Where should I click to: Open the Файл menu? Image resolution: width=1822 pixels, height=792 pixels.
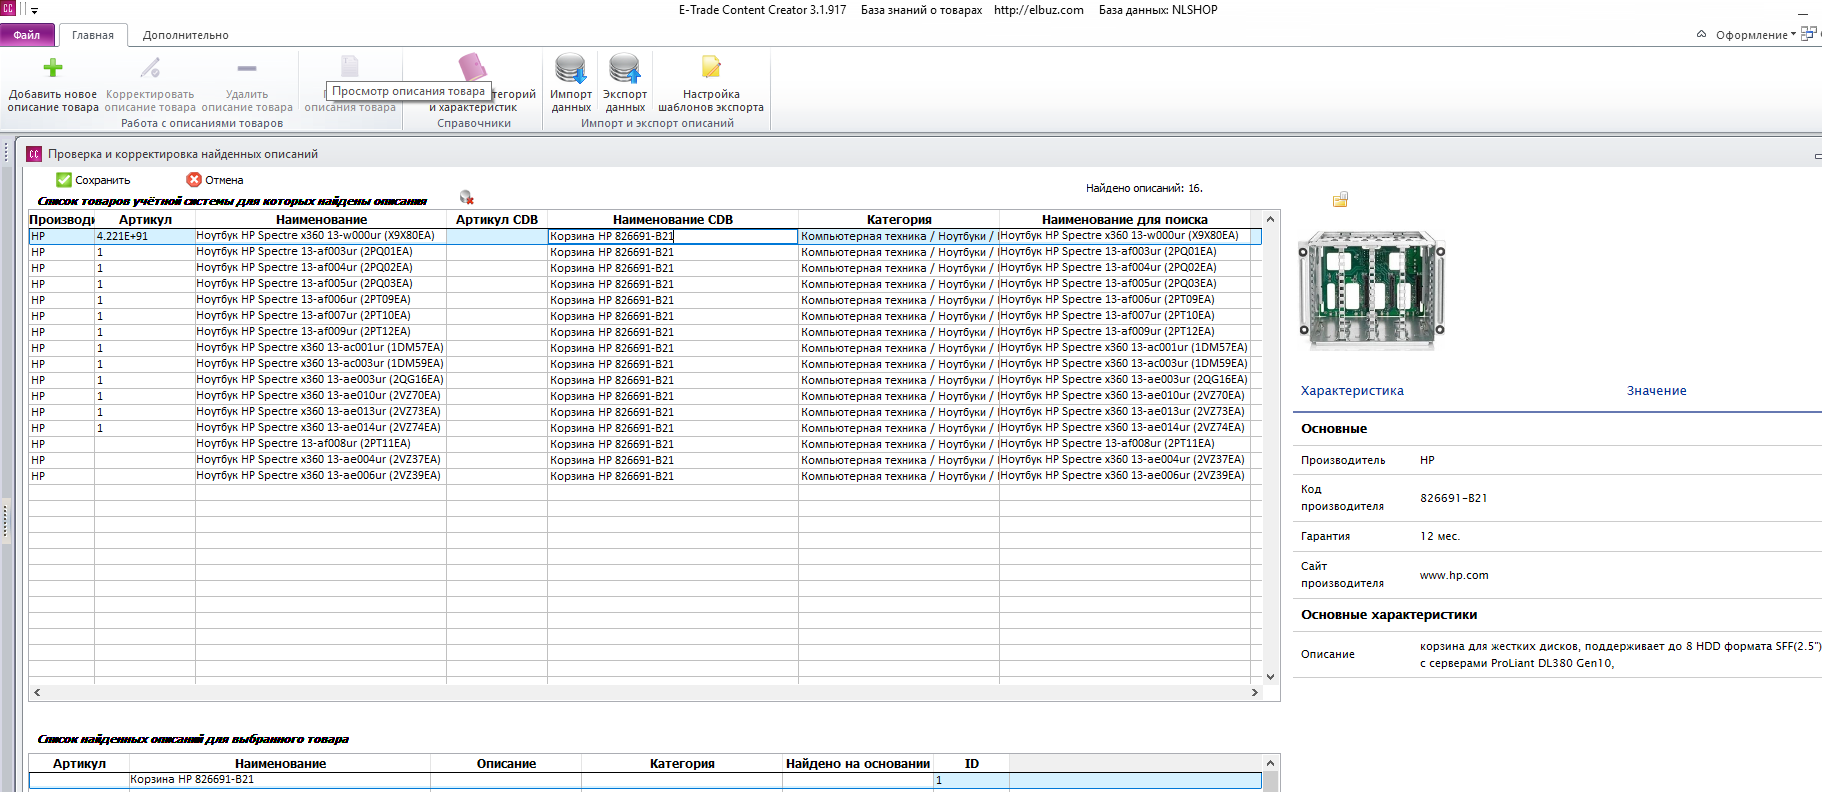click(27, 35)
